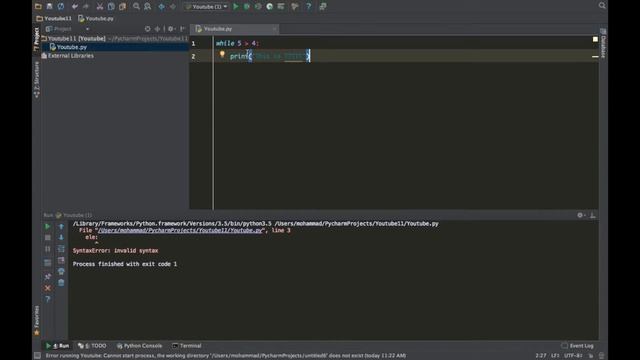
Task: Expand External Libraries in project tree
Action: pyautogui.click(x=67, y=56)
